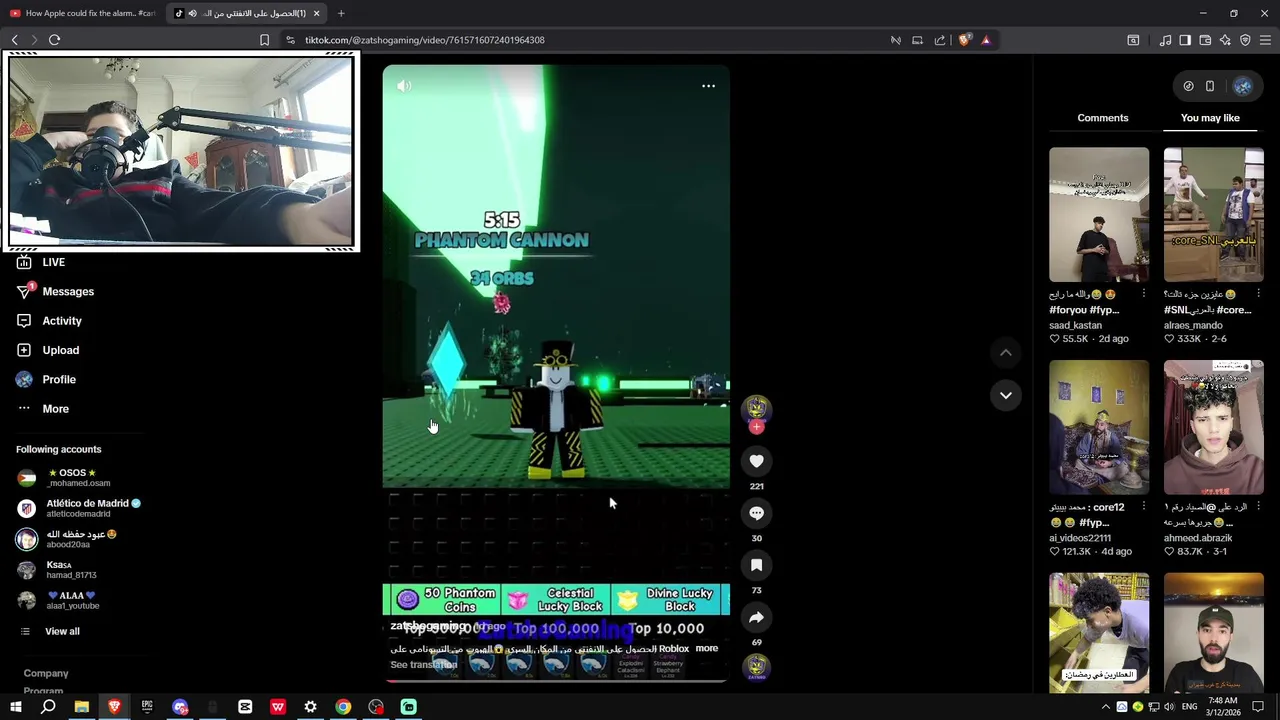Open the ai_videos22111 video thumbnail

[x=1099, y=428]
